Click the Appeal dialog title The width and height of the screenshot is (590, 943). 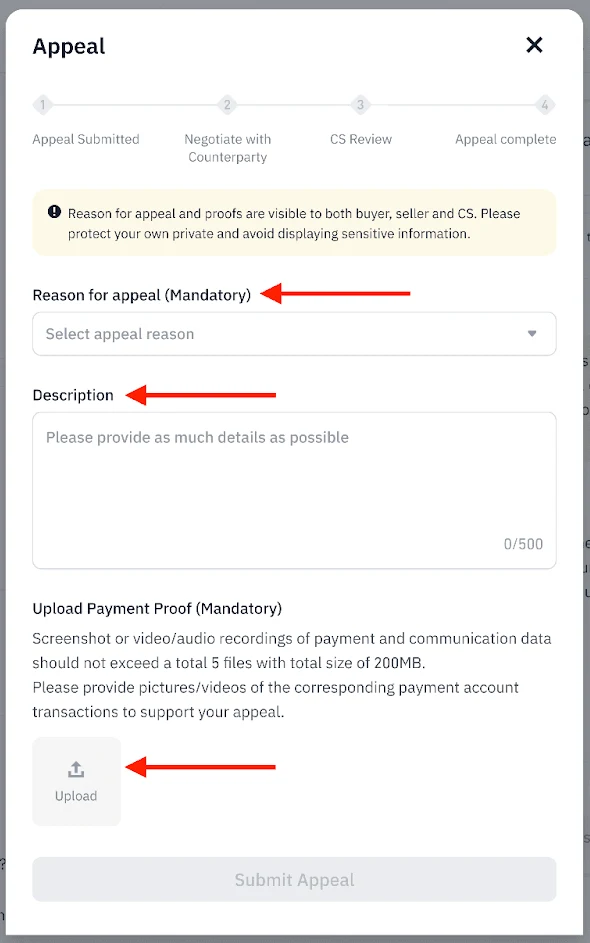(x=69, y=46)
